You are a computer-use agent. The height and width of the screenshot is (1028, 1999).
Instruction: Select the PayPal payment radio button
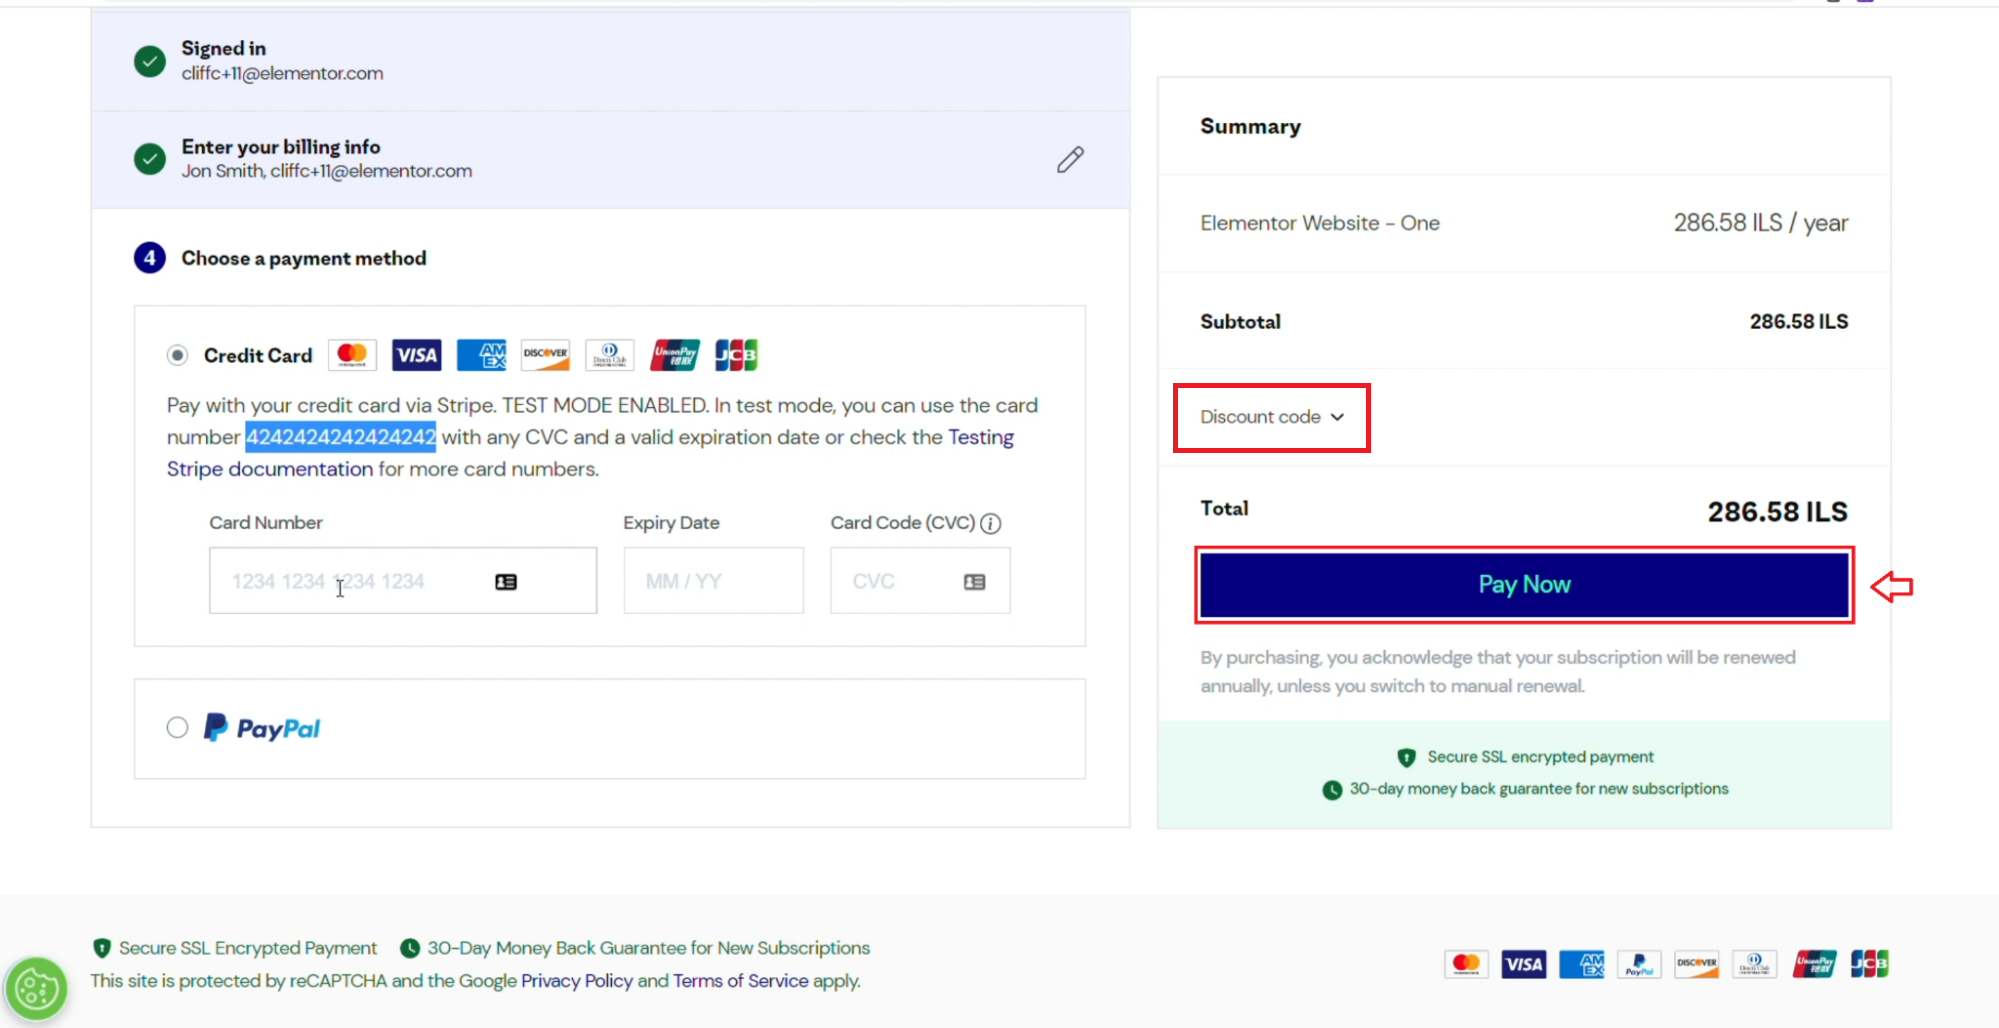(x=178, y=728)
